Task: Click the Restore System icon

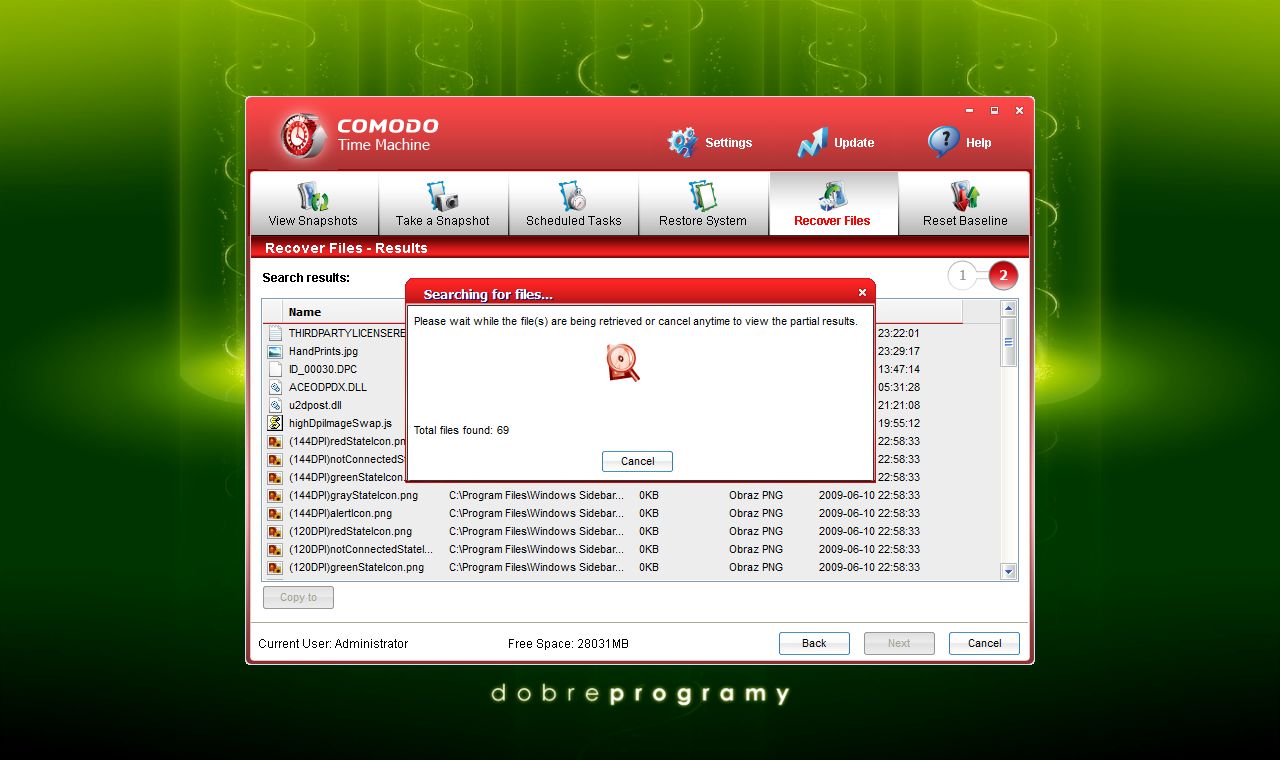Action: 703,196
